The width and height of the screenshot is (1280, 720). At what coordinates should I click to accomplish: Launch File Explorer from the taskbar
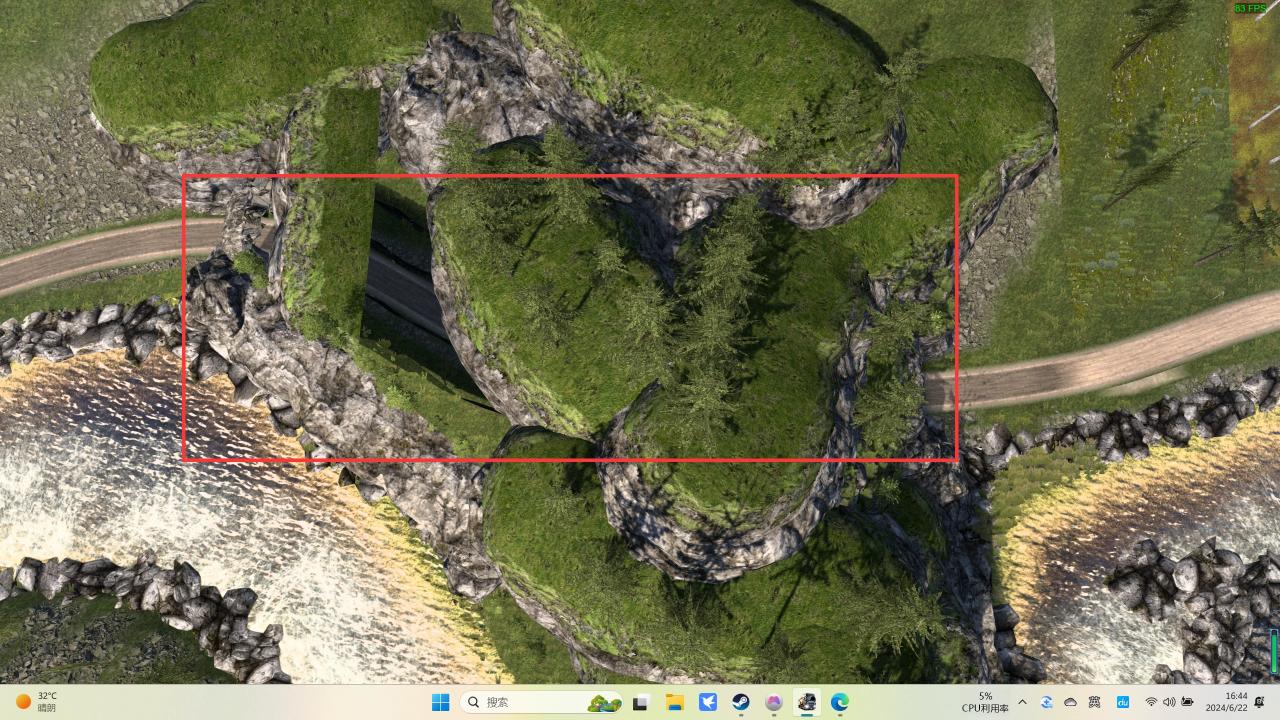click(675, 702)
